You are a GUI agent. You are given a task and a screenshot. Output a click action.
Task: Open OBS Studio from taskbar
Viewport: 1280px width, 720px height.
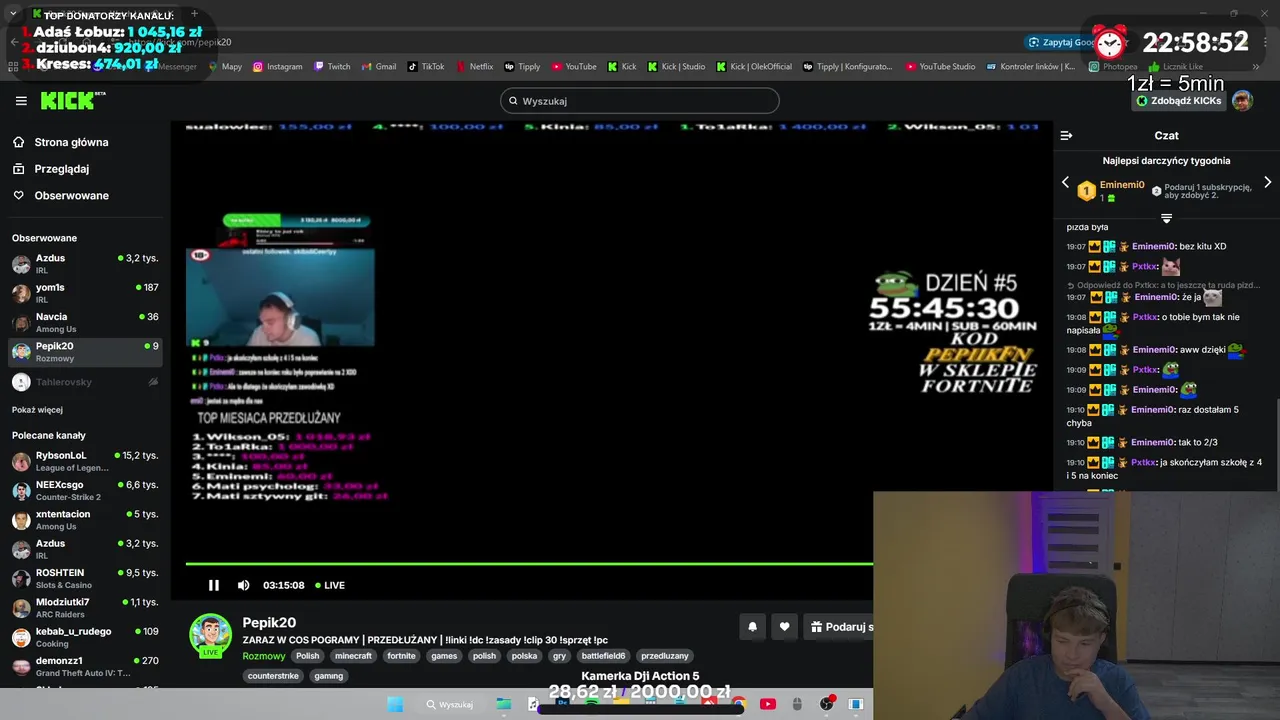tap(826, 704)
